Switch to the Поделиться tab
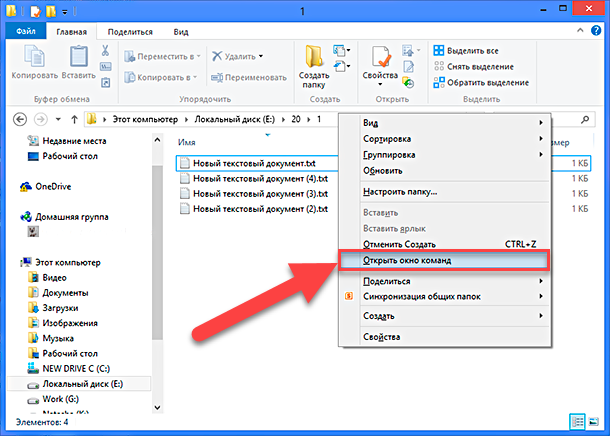Image resolution: width=610 pixels, height=436 pixels. tap(130, 32)
